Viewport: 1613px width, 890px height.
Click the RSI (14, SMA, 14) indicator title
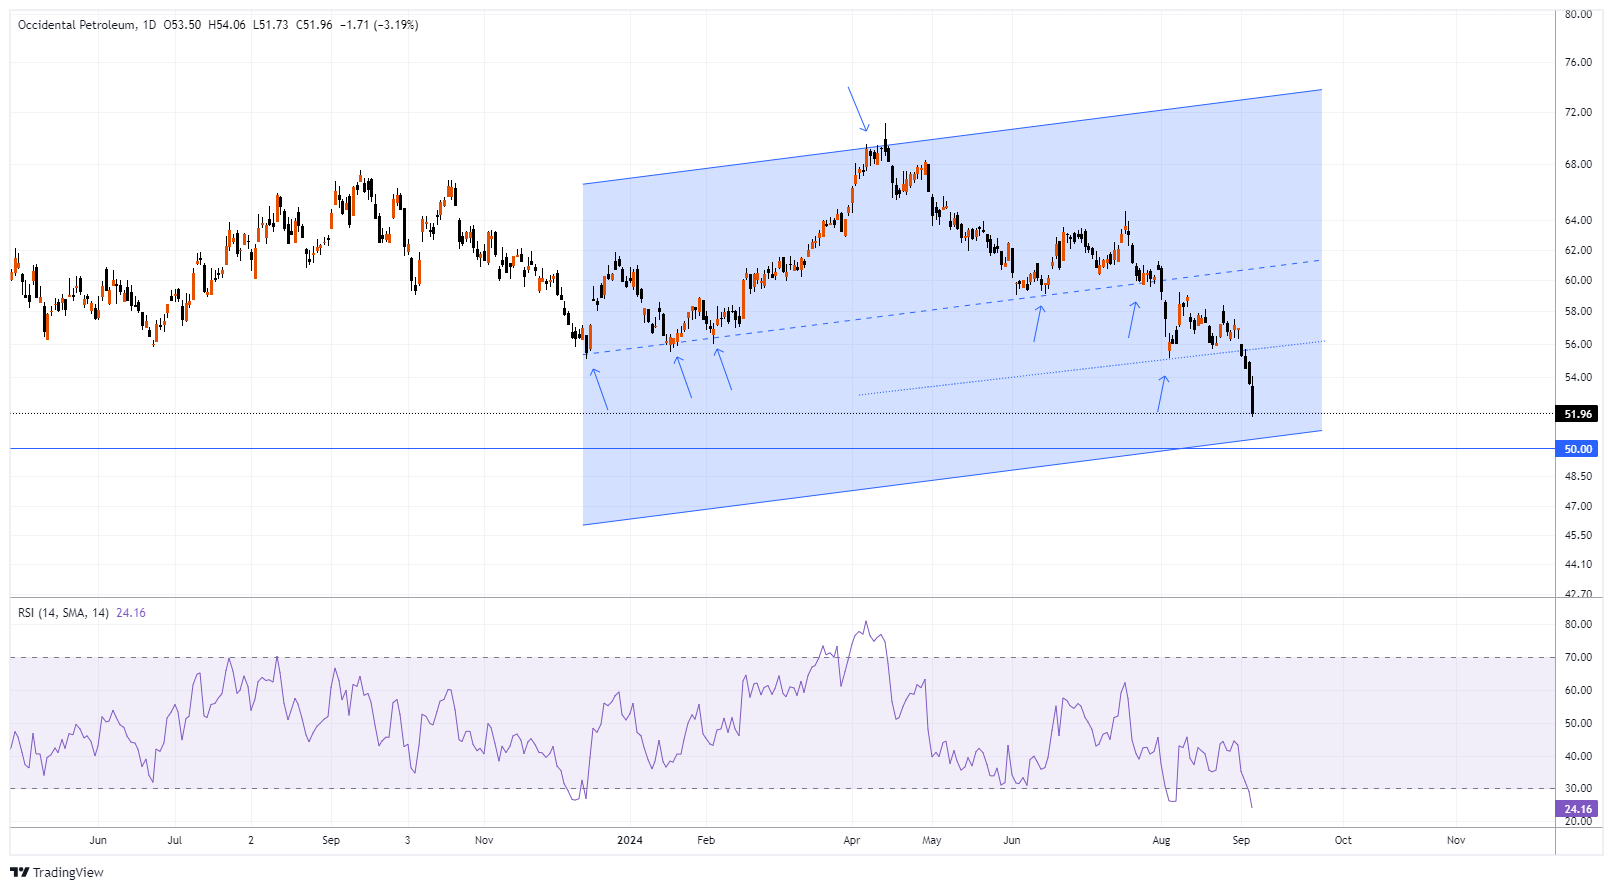tap(64, 613)
